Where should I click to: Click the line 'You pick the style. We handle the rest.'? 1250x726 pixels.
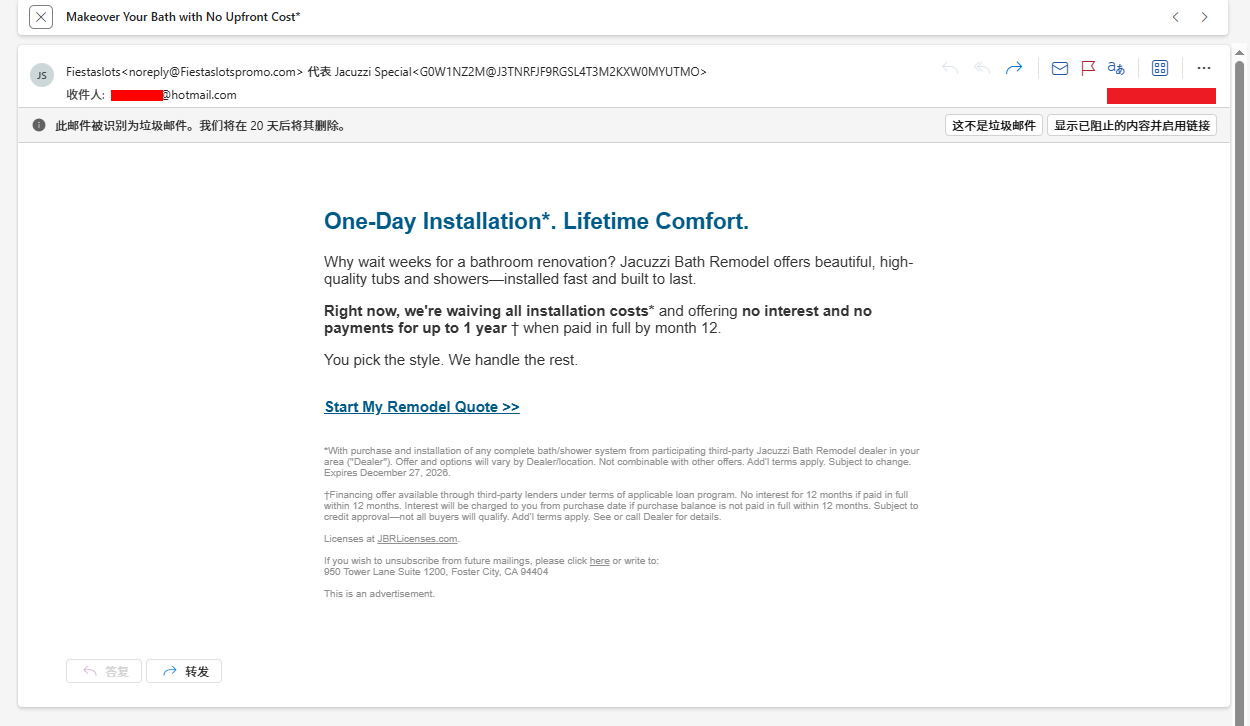click(451, 359)
